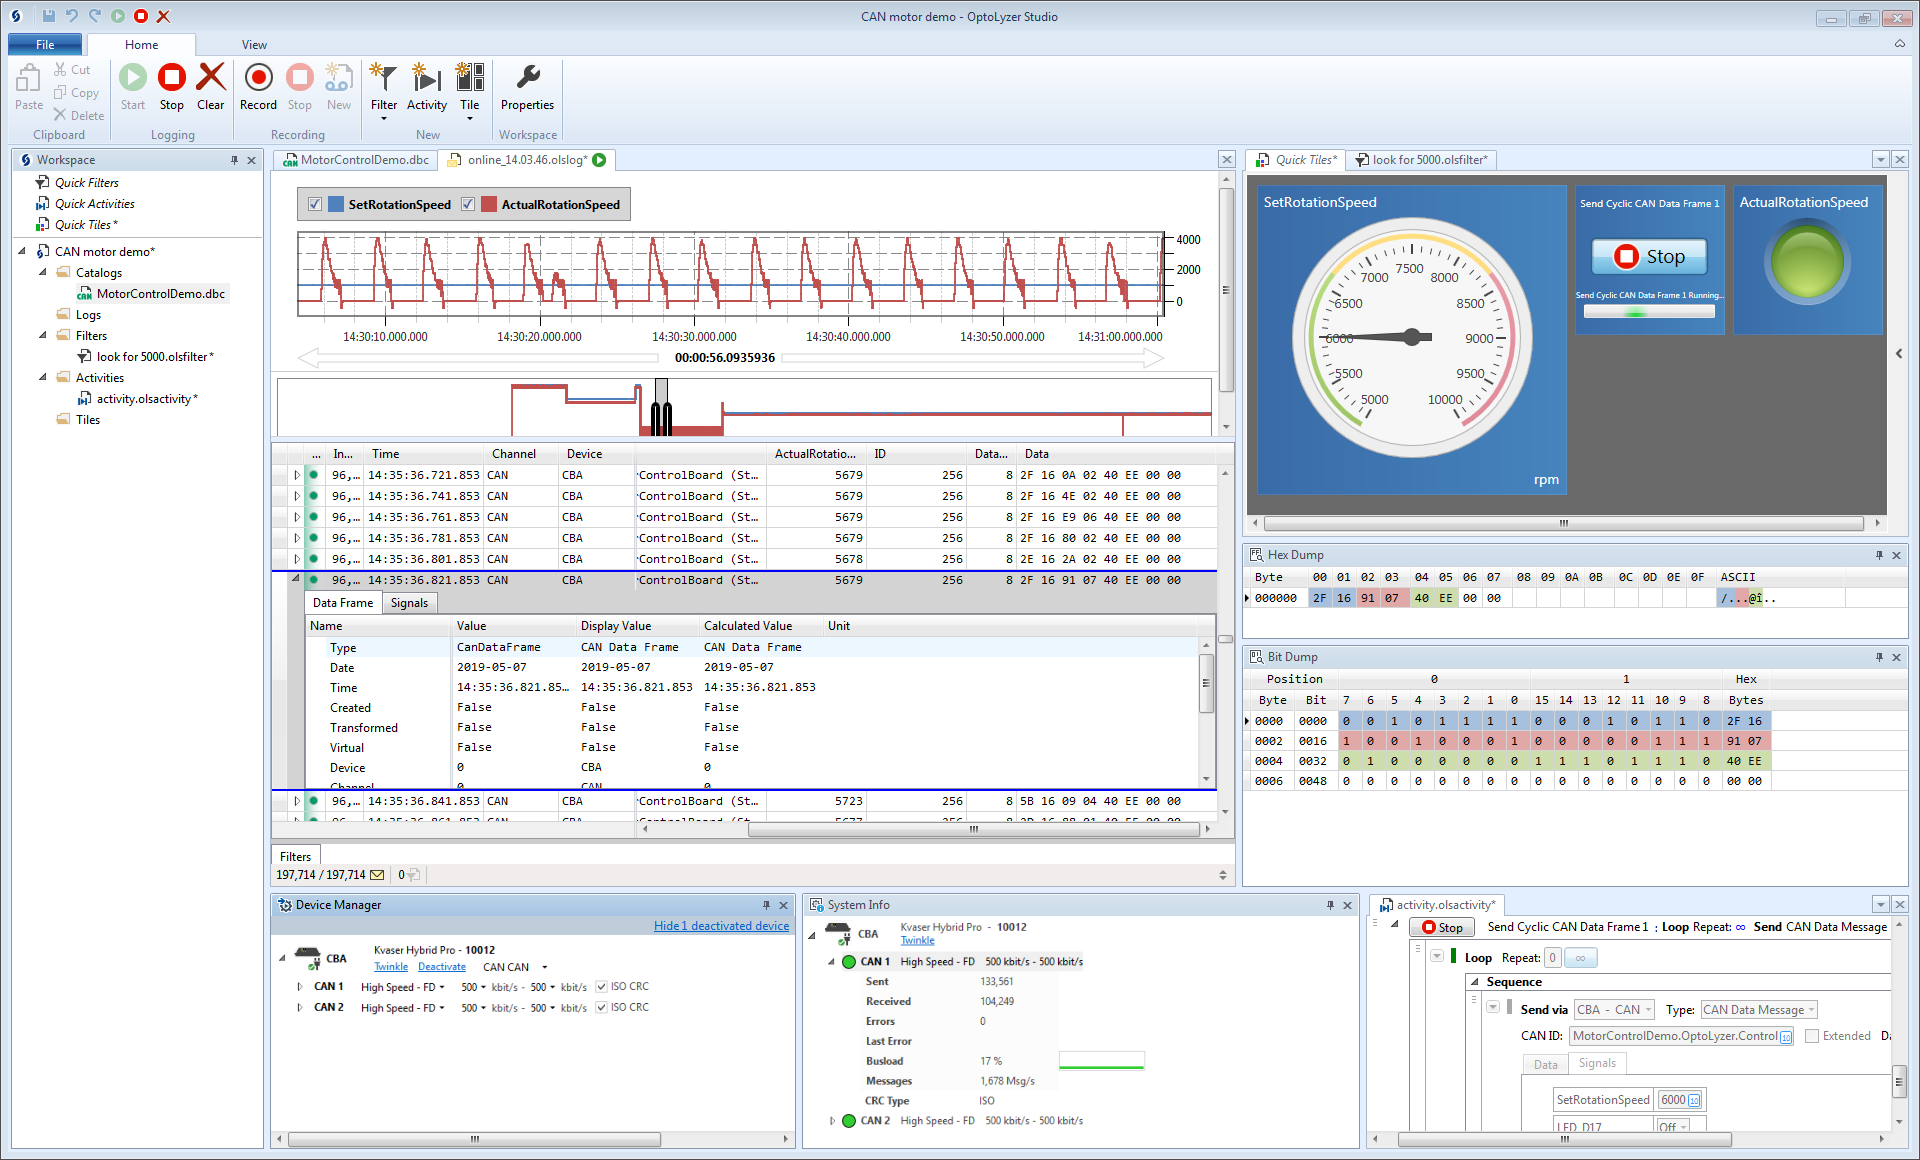Image resolution: width=1920 pixels, height=1160 pixels.
Task: Switch to look for 5000.olsfilter tab
Action: tap(1421, 160)
